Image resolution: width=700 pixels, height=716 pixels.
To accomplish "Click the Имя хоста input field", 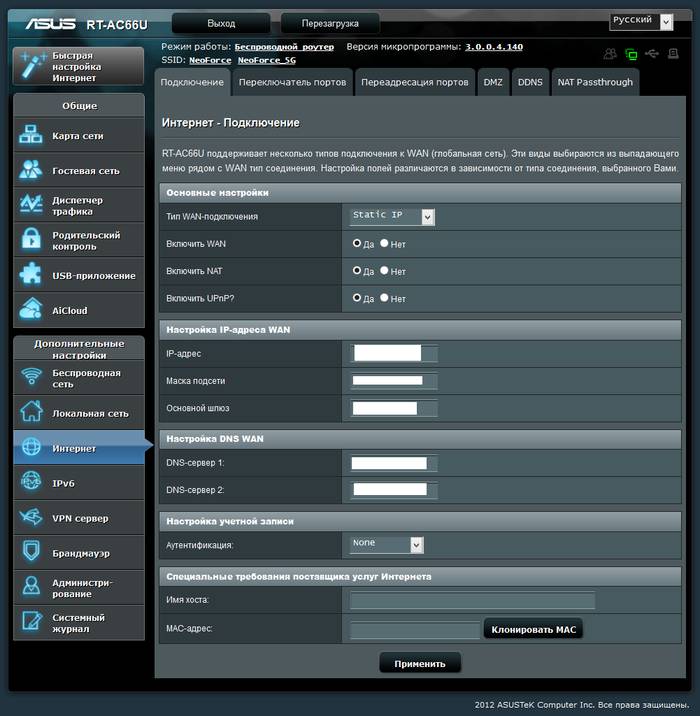I will point(472,600).
